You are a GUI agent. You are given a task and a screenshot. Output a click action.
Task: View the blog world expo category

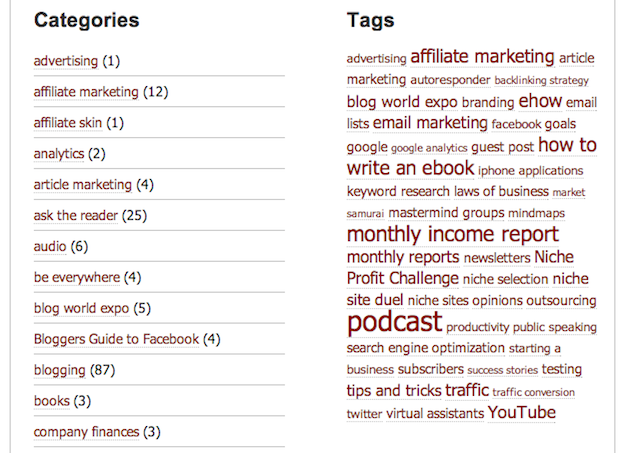coord(81,308)
